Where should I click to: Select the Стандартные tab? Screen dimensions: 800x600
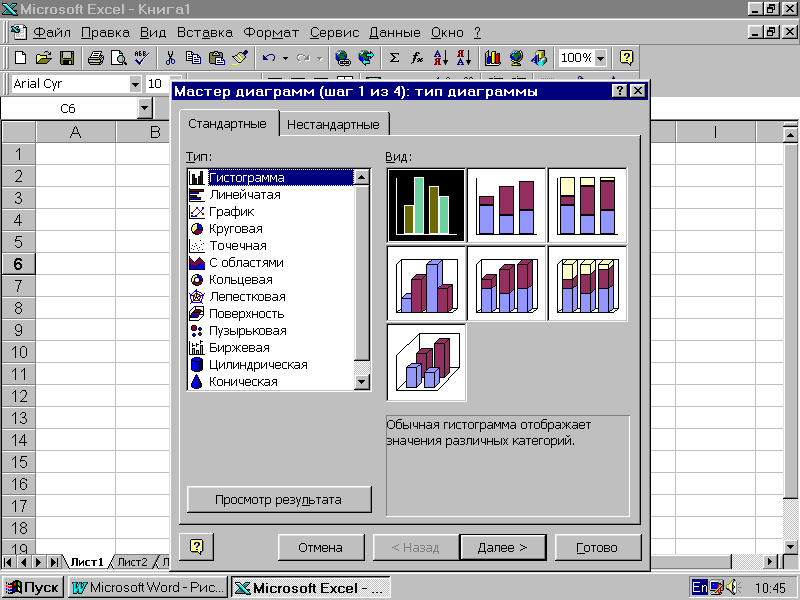click(x=228, y=123)
